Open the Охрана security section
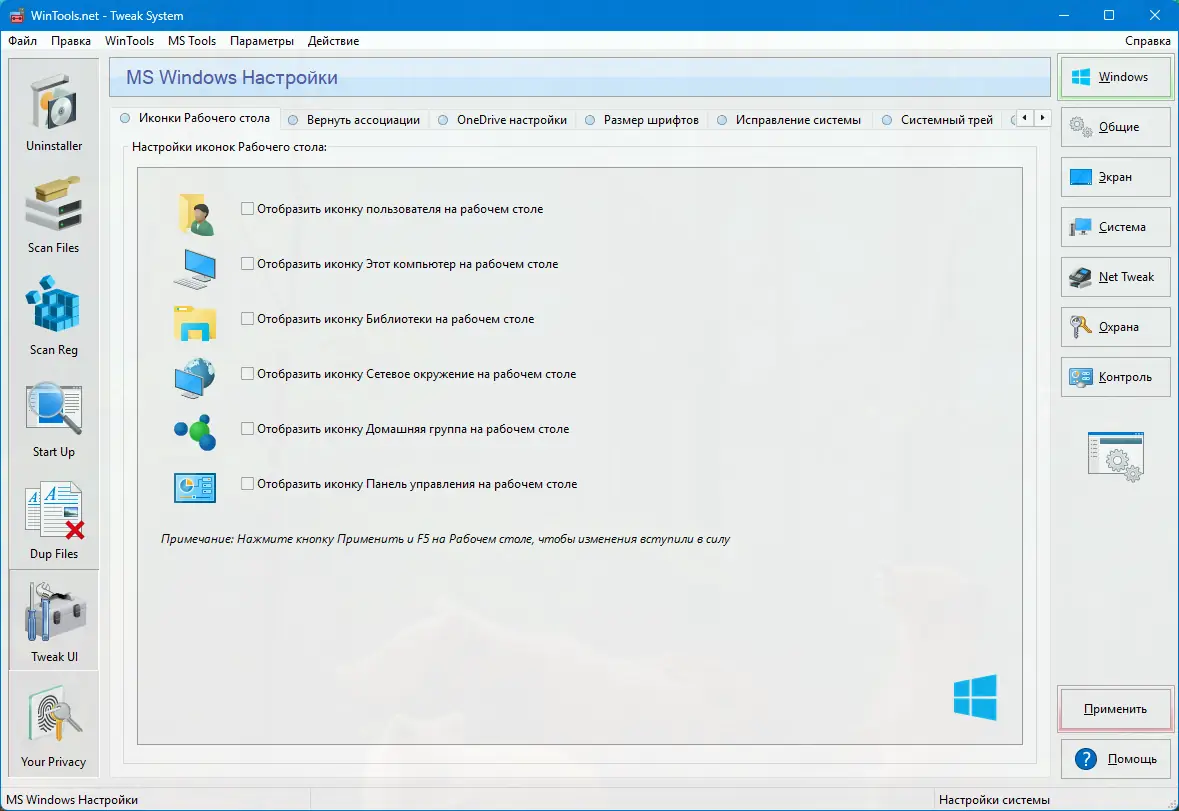The height and width of the screenshot is (811, 1179). pos(1116,327)
